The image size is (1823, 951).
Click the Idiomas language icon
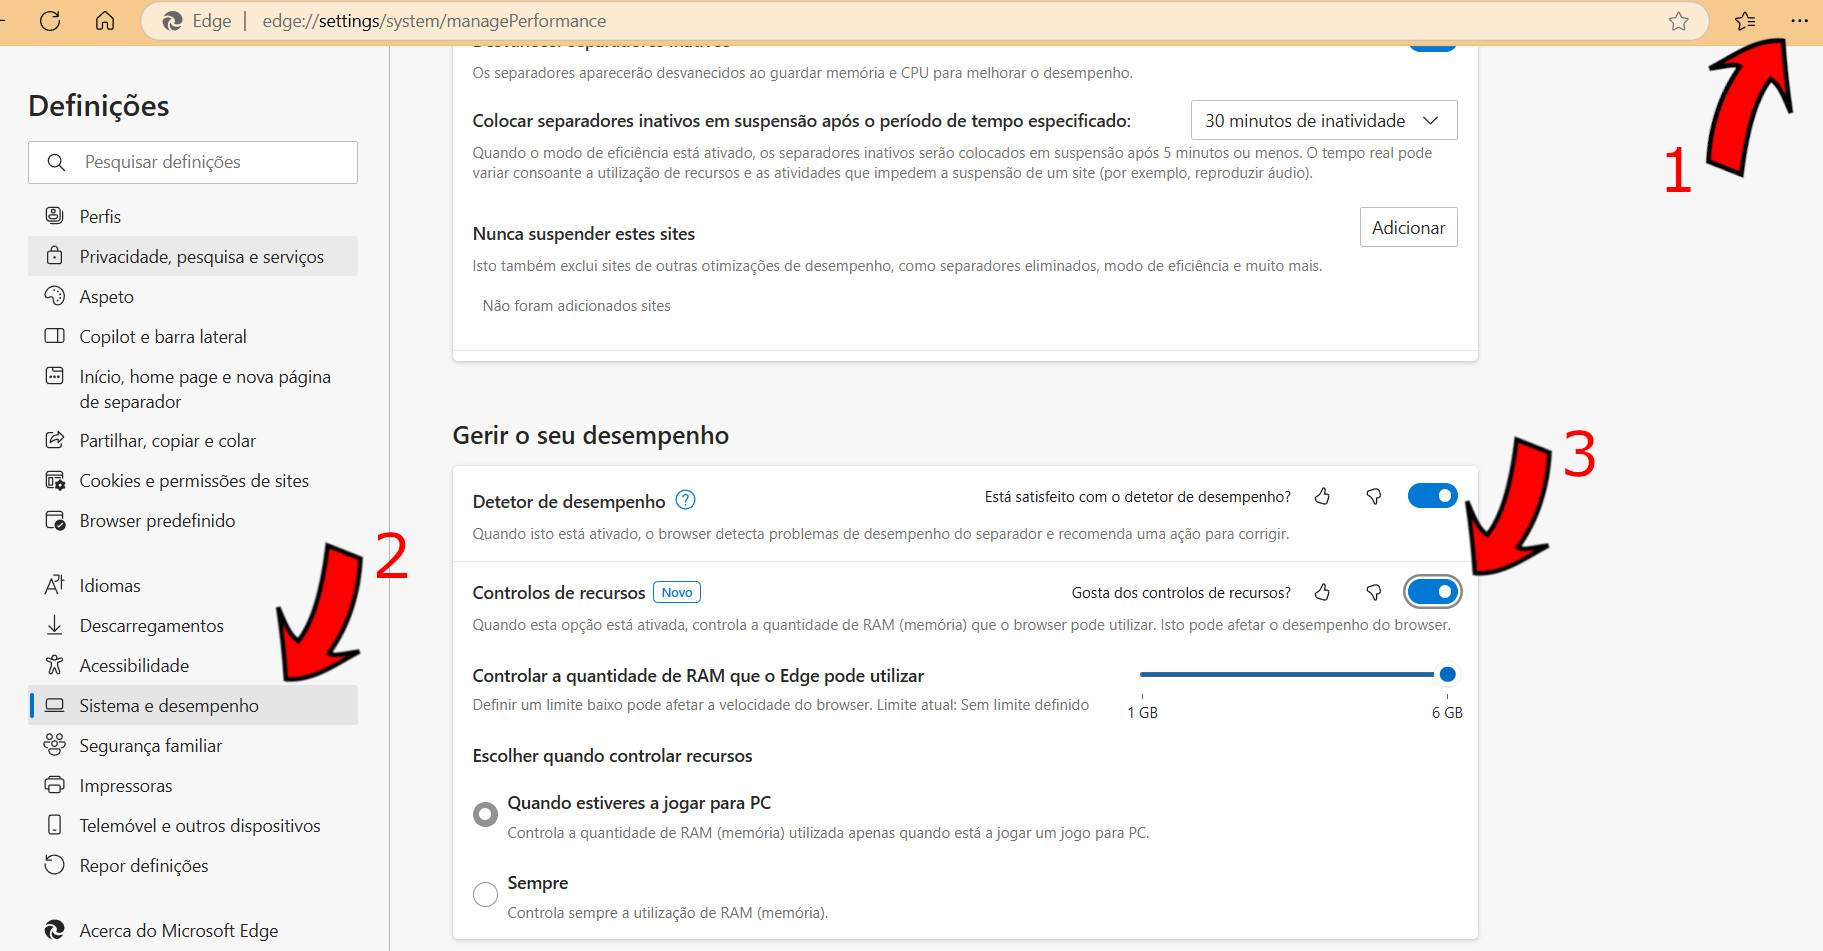coord(55,585)
